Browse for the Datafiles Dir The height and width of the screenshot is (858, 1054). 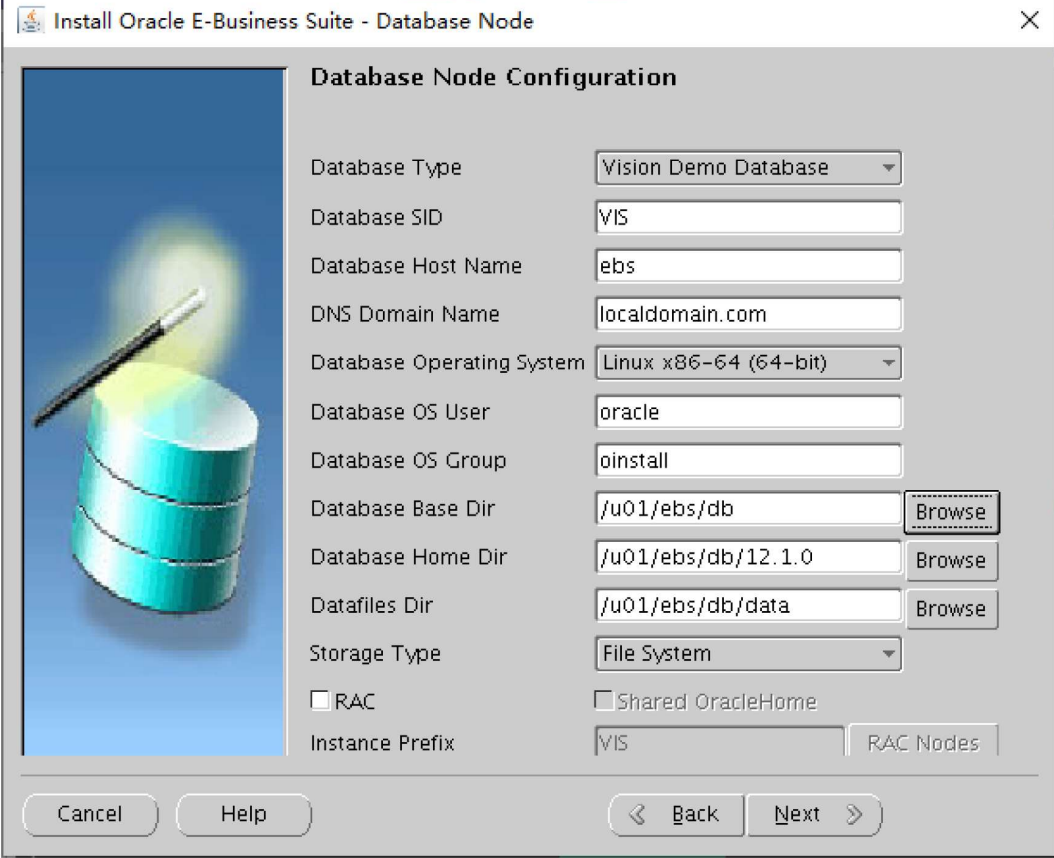click(x=951, y=609)
